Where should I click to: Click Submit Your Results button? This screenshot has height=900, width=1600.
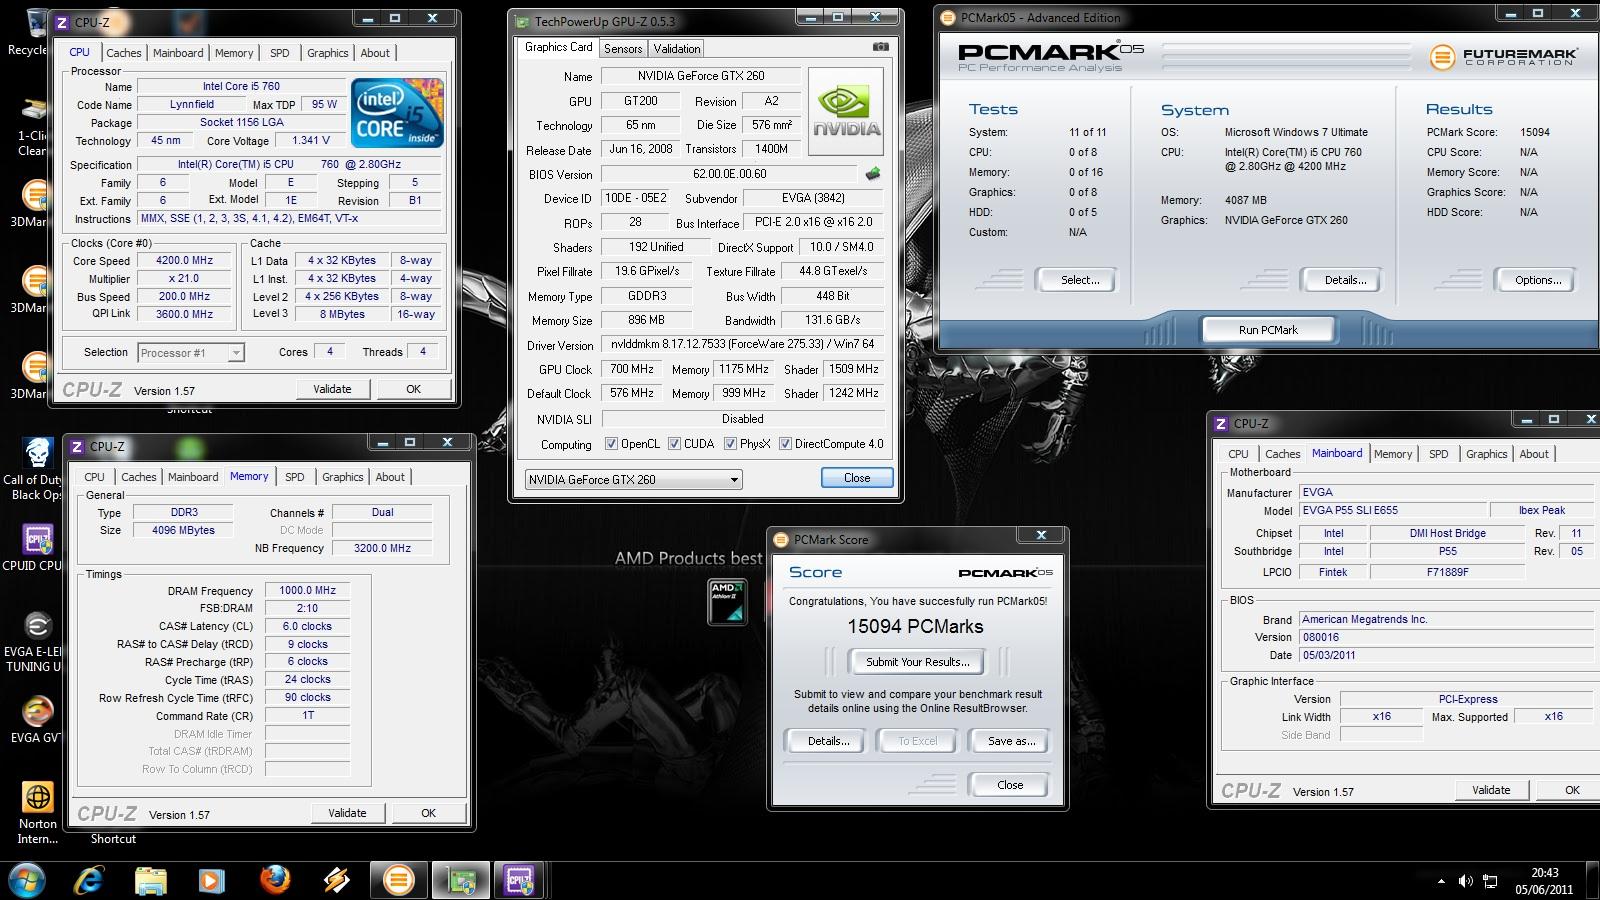[917, 662]
